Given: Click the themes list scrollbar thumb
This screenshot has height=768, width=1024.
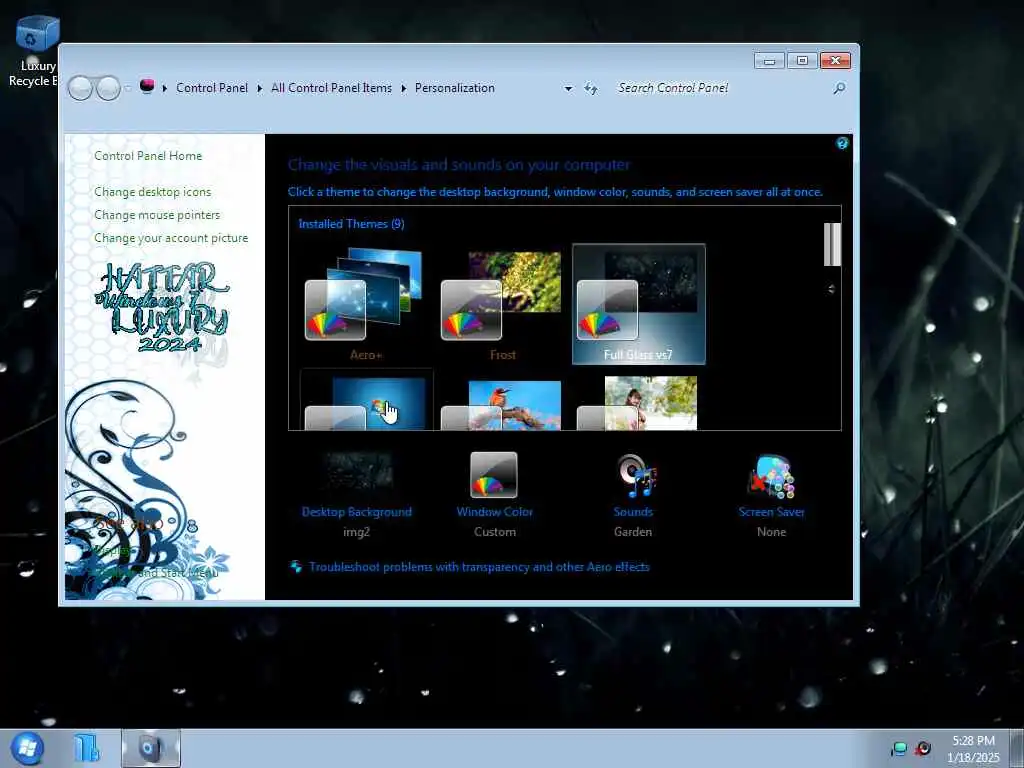Looking at the screenshot, I should click(832, 244).
